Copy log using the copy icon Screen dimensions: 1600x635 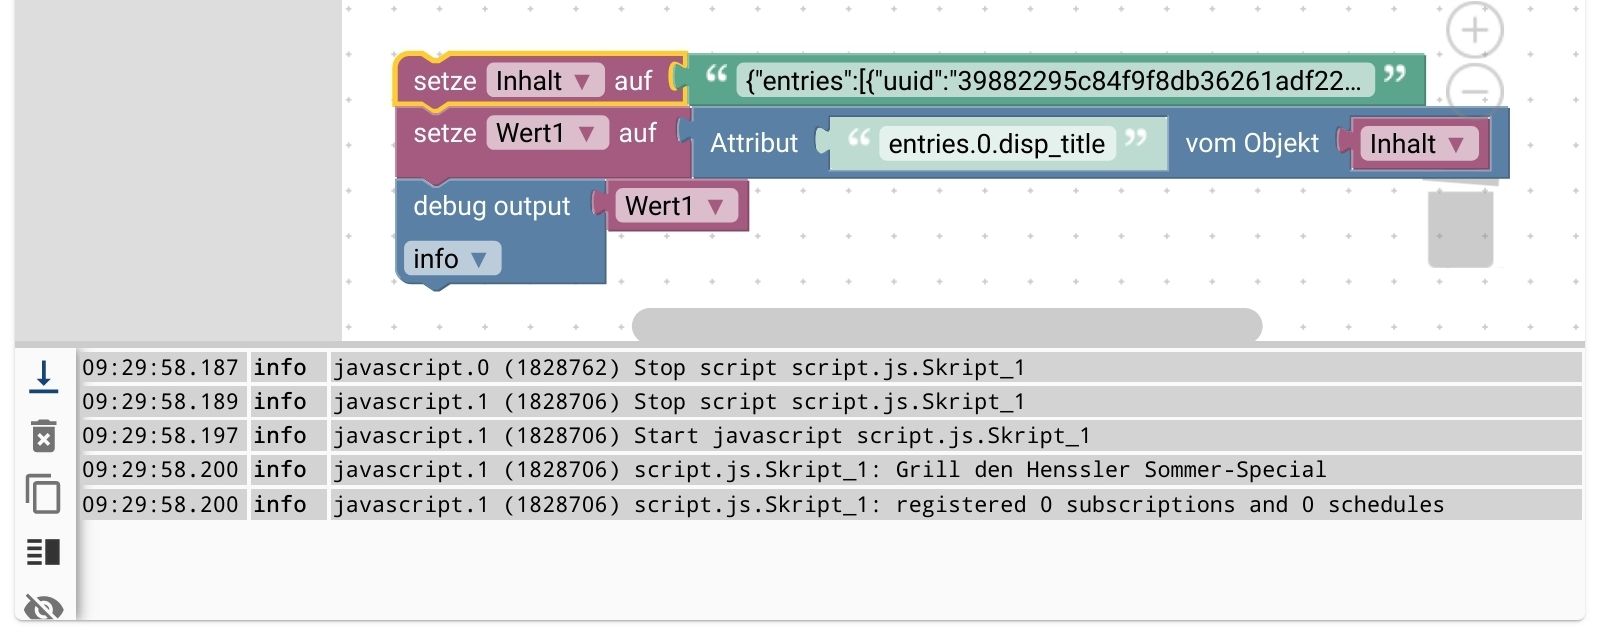pos(43,494)
